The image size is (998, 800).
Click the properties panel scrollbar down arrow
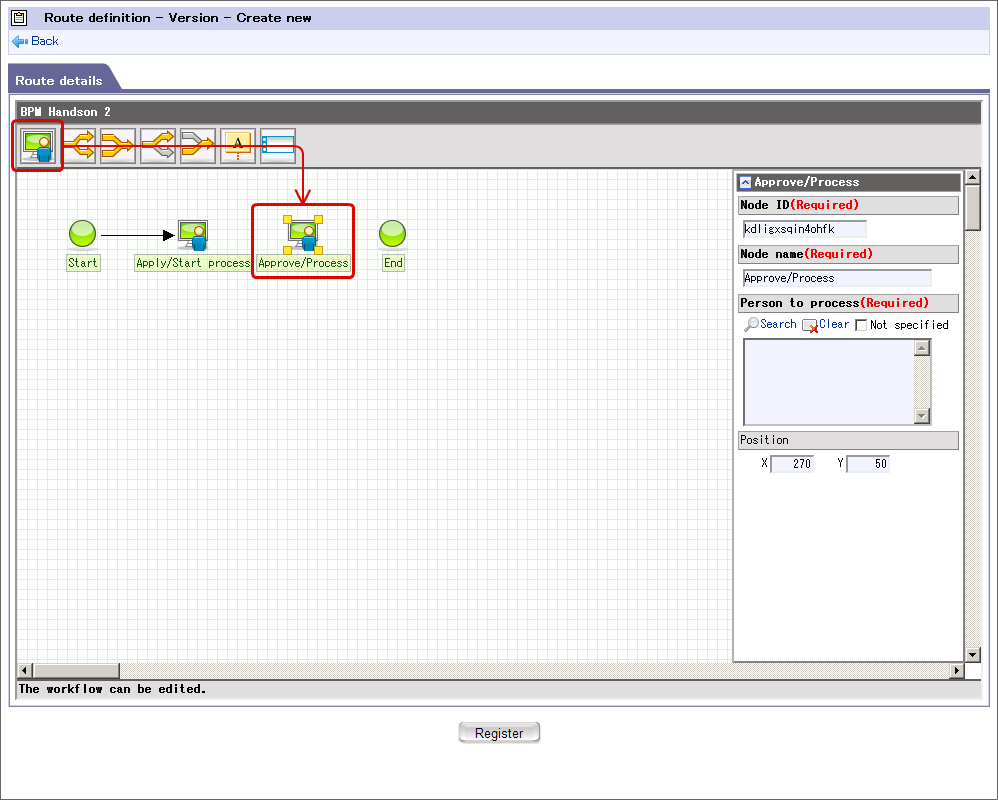pyautogui.click(x=973, y=654)
